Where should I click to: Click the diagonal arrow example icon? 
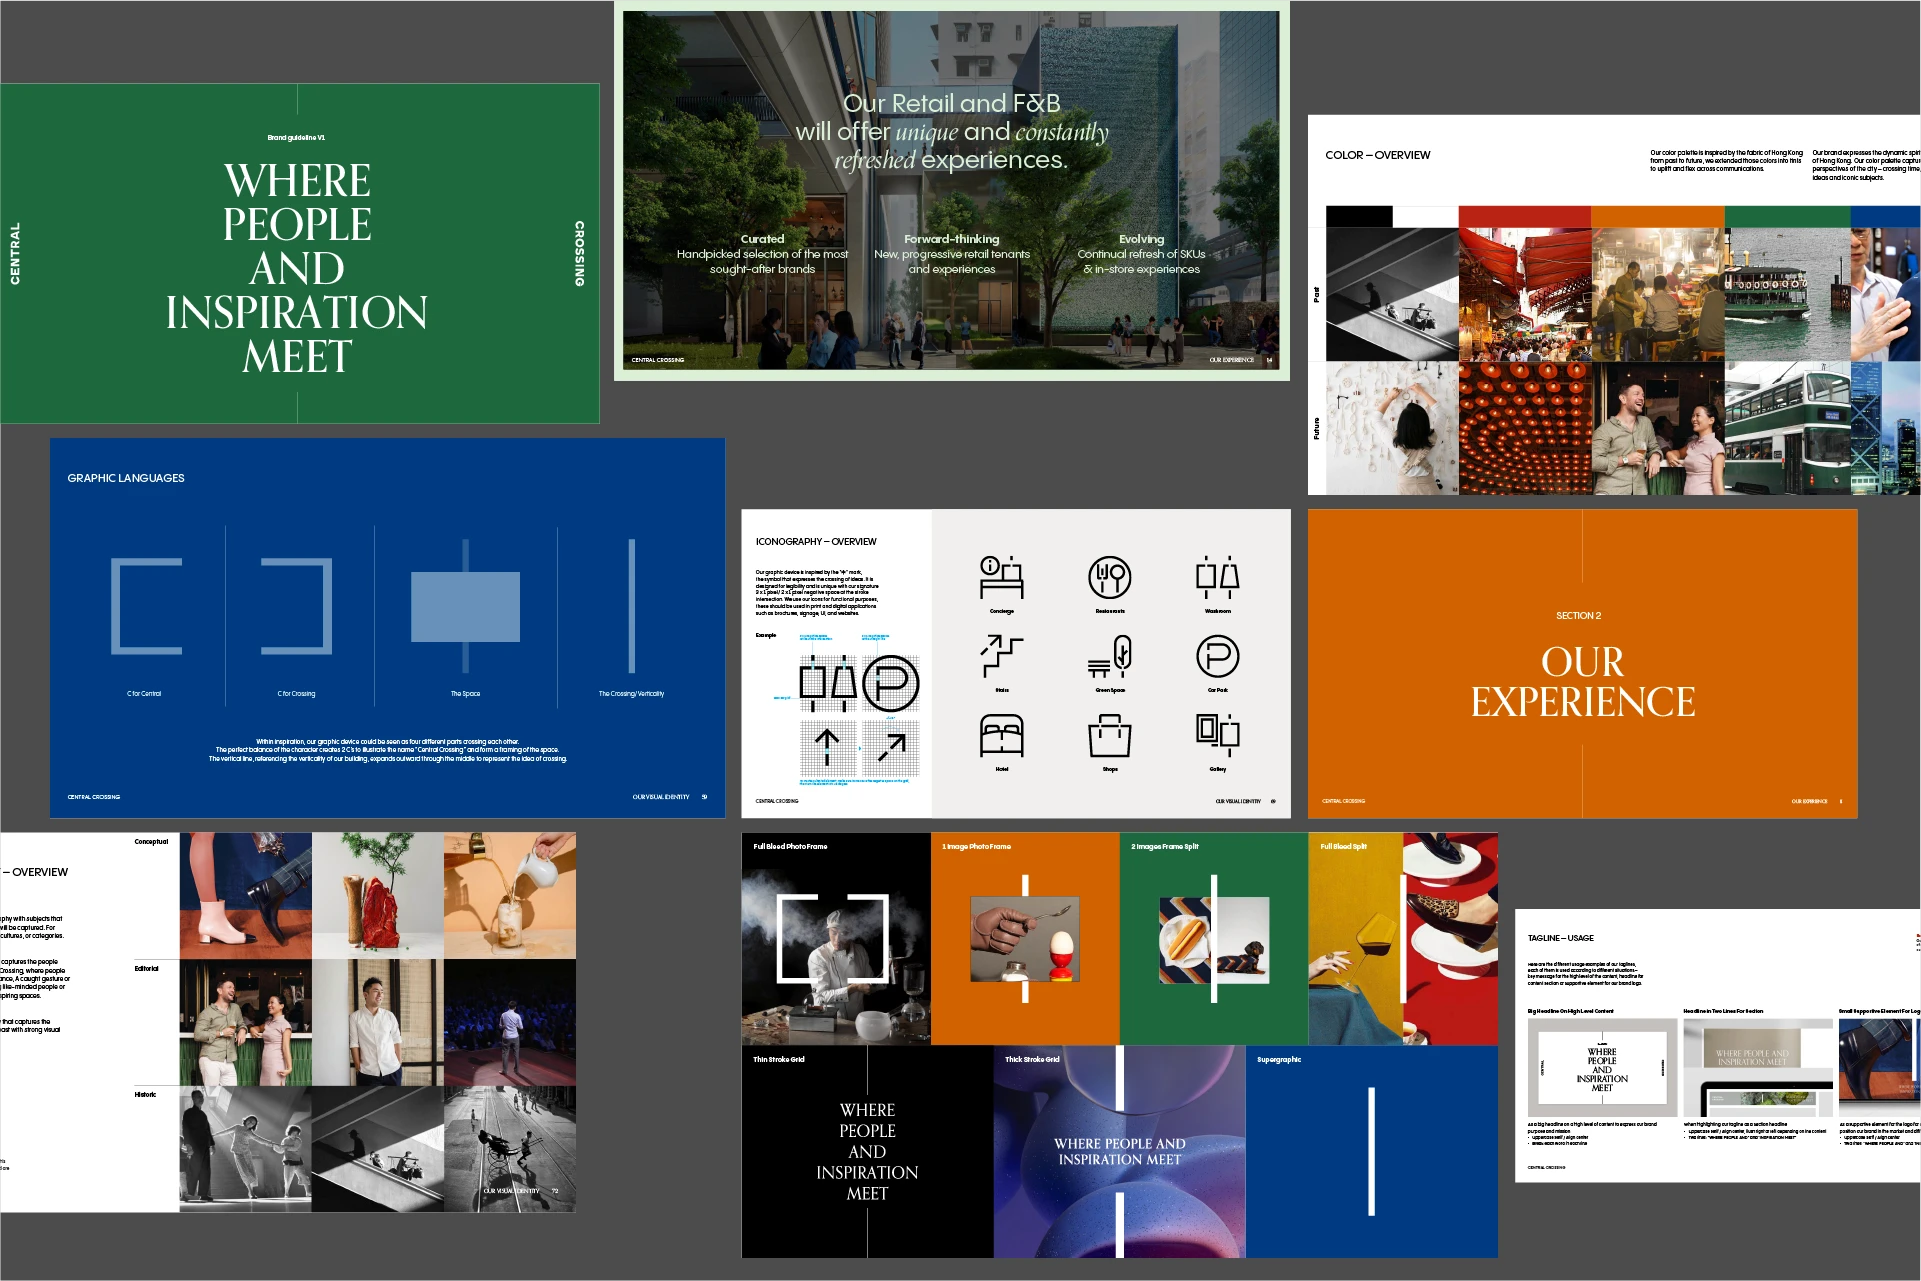click(890, 747)
